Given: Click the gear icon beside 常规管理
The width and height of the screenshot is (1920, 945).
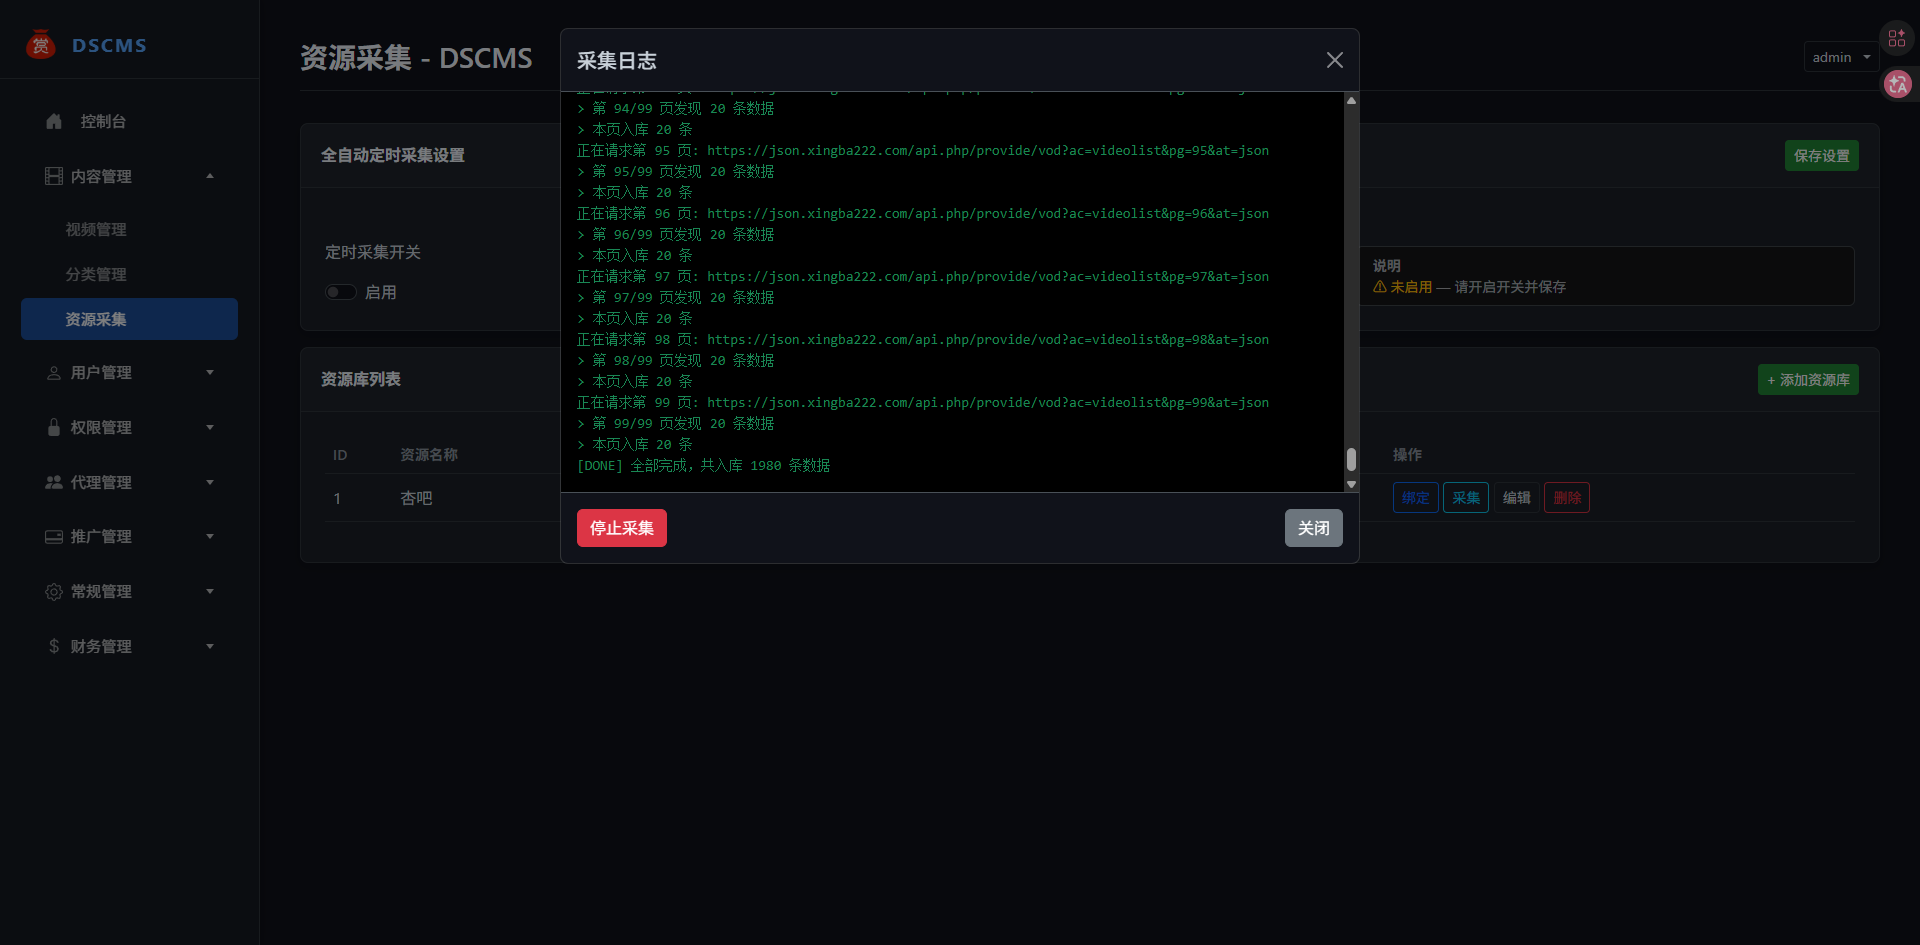Looking at the screenshot, I should [x=54, y=591].
